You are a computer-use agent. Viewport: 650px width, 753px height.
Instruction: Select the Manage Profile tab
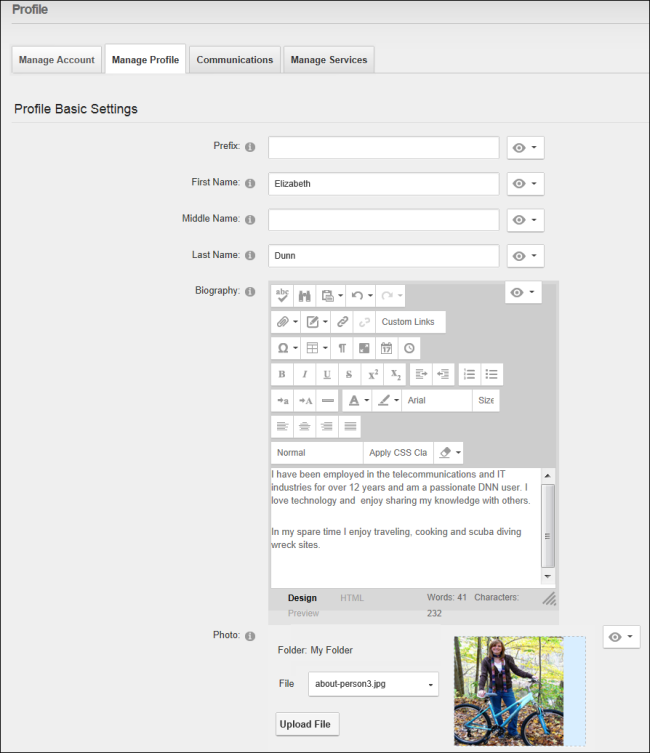pos(145,60)
